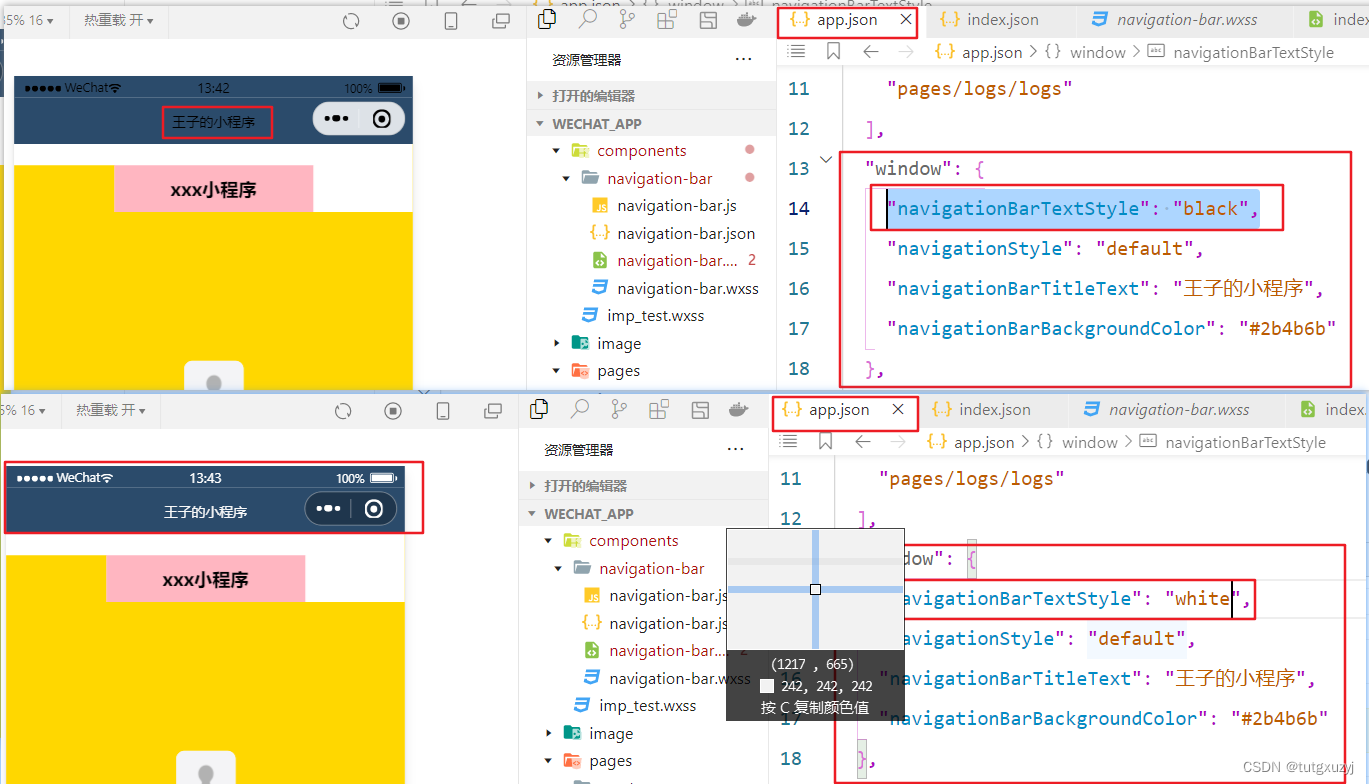Click the Docker whale icon in the lower screenshot

coord(738,409)
